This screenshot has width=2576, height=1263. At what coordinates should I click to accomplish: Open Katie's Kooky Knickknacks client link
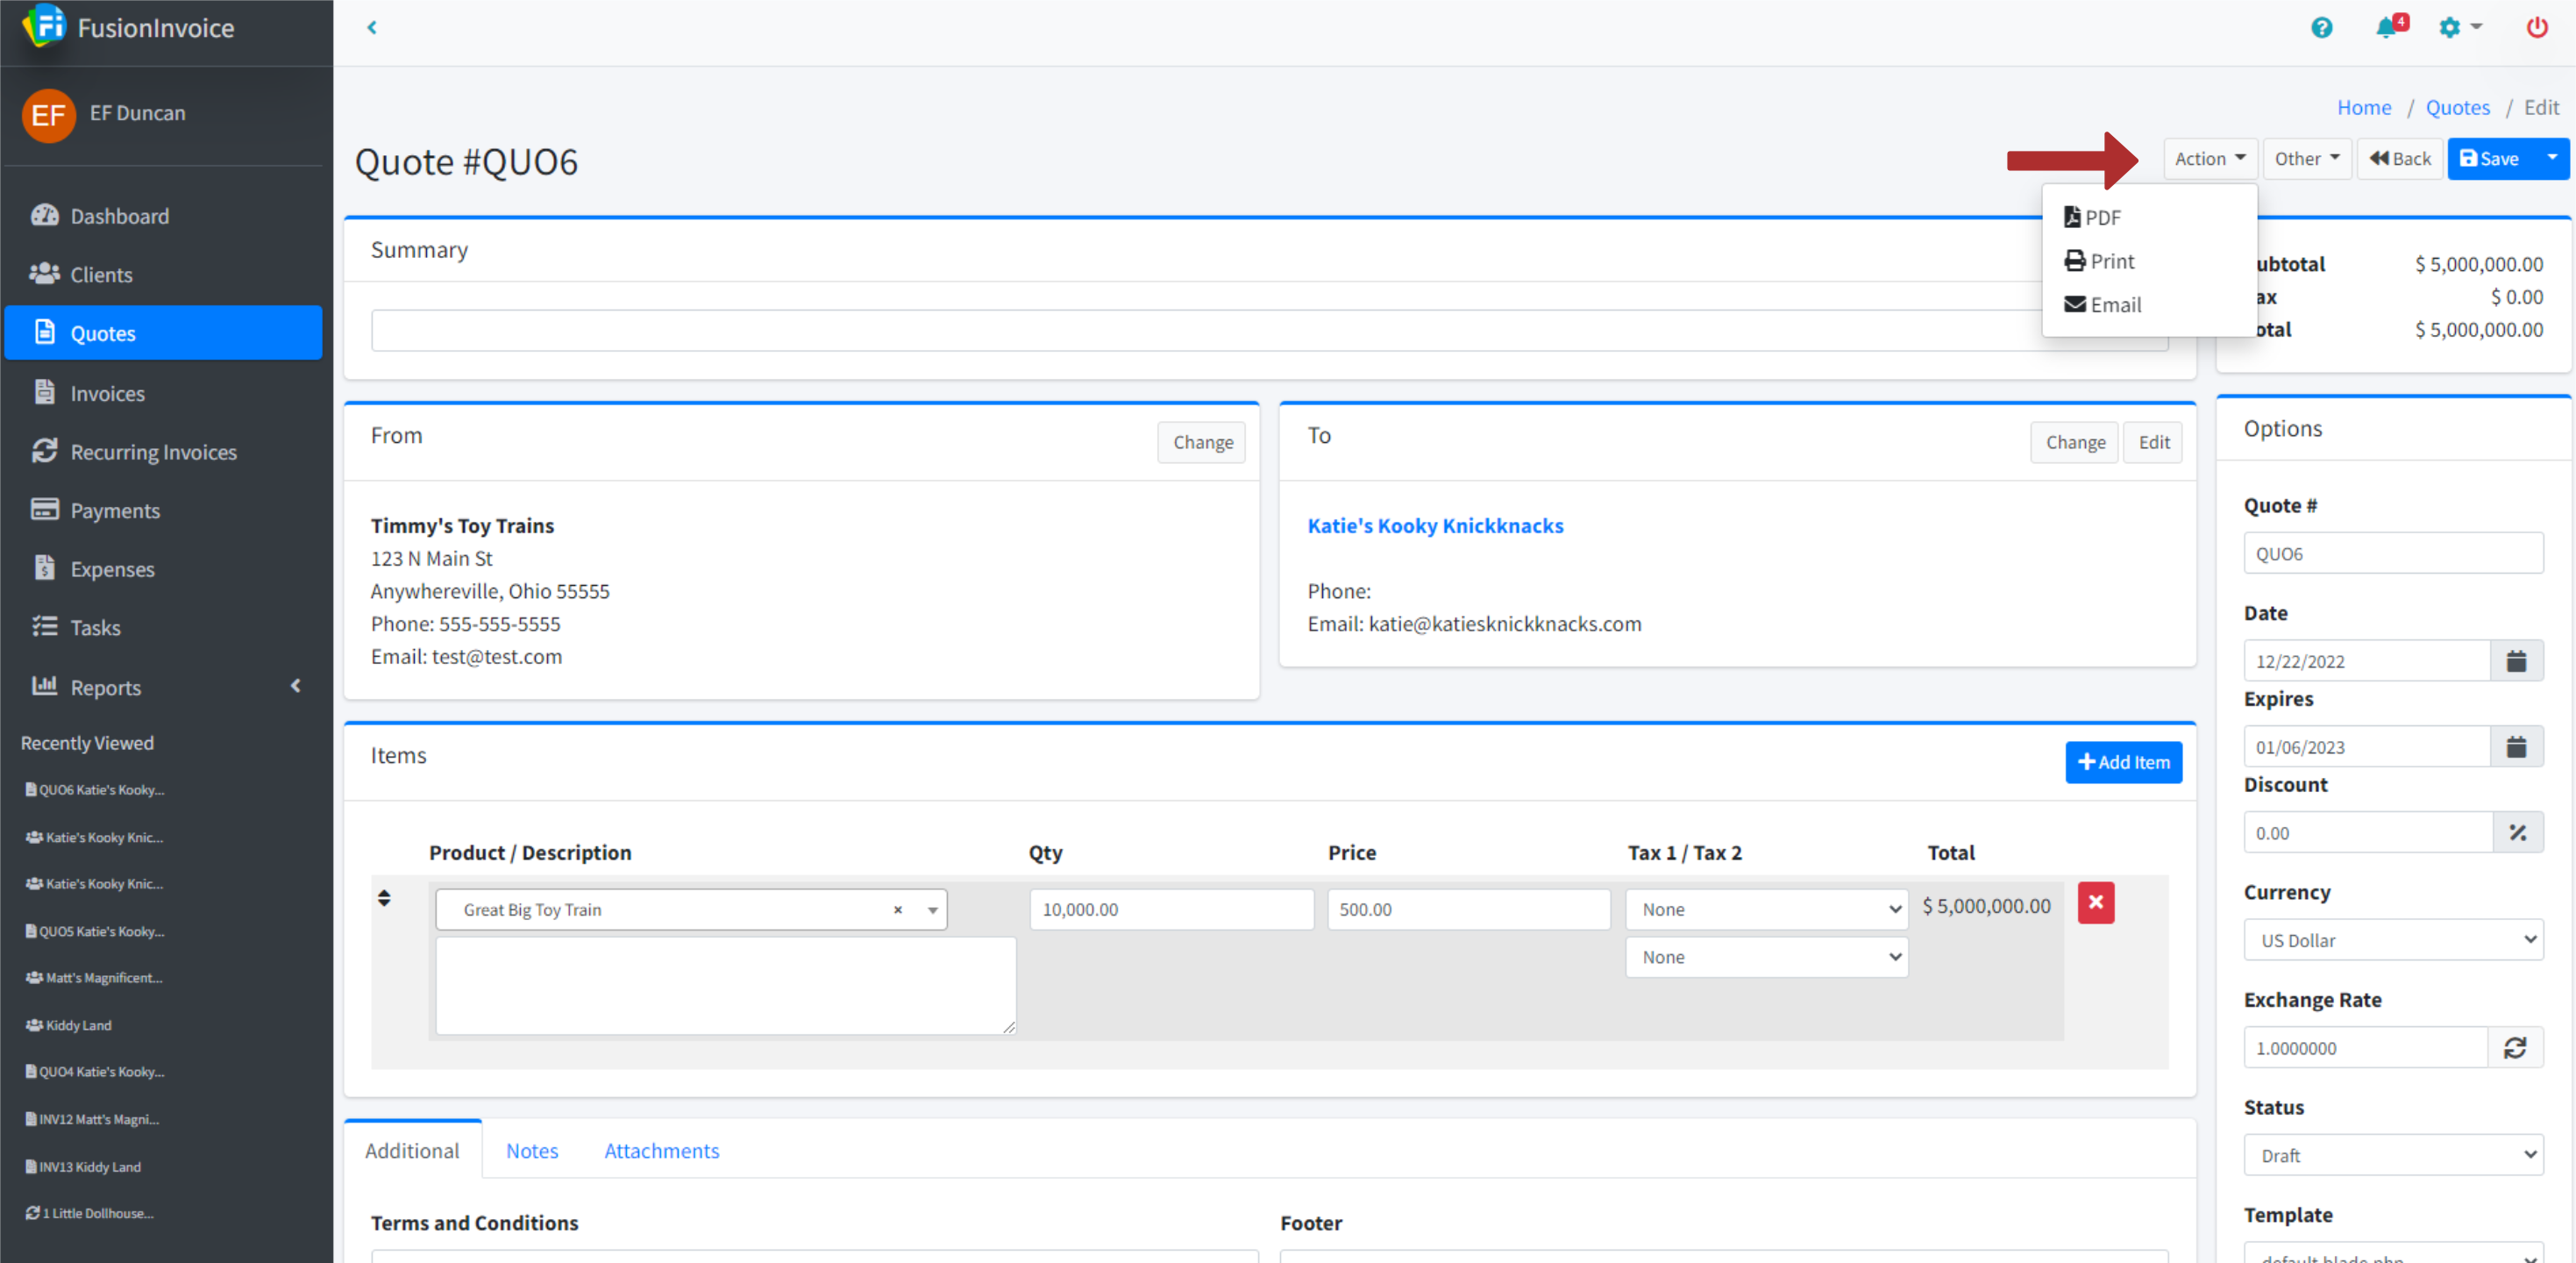coord(1435,526)
